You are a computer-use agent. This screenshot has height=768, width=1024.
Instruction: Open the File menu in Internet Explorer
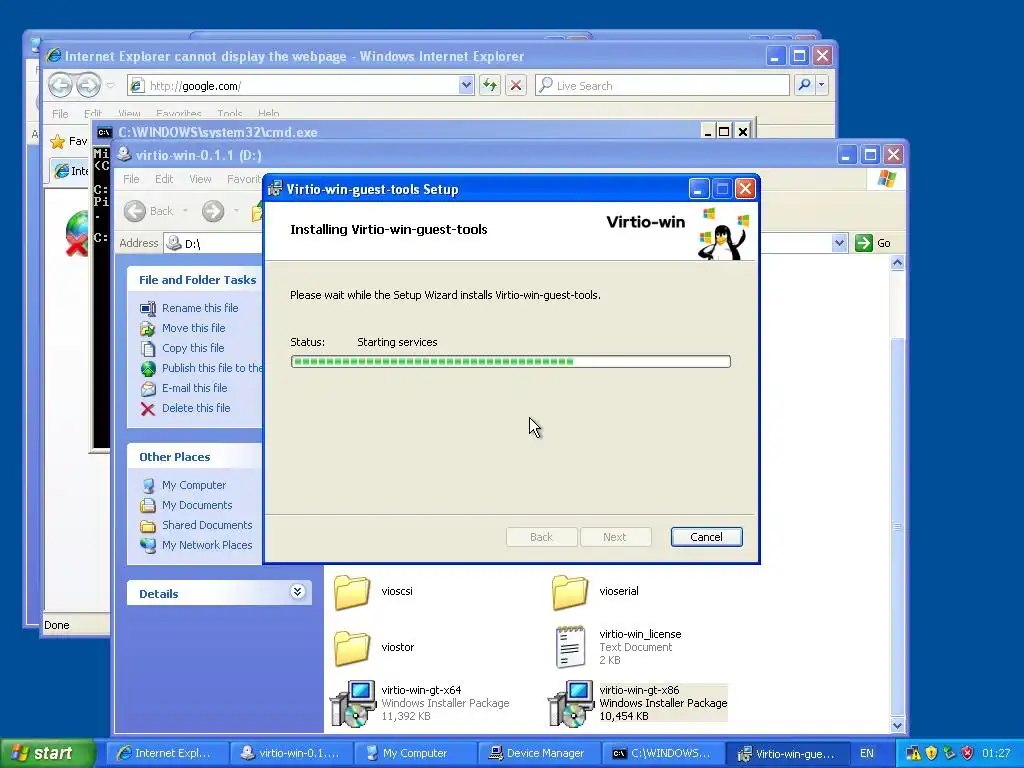[x=60, y=114]
